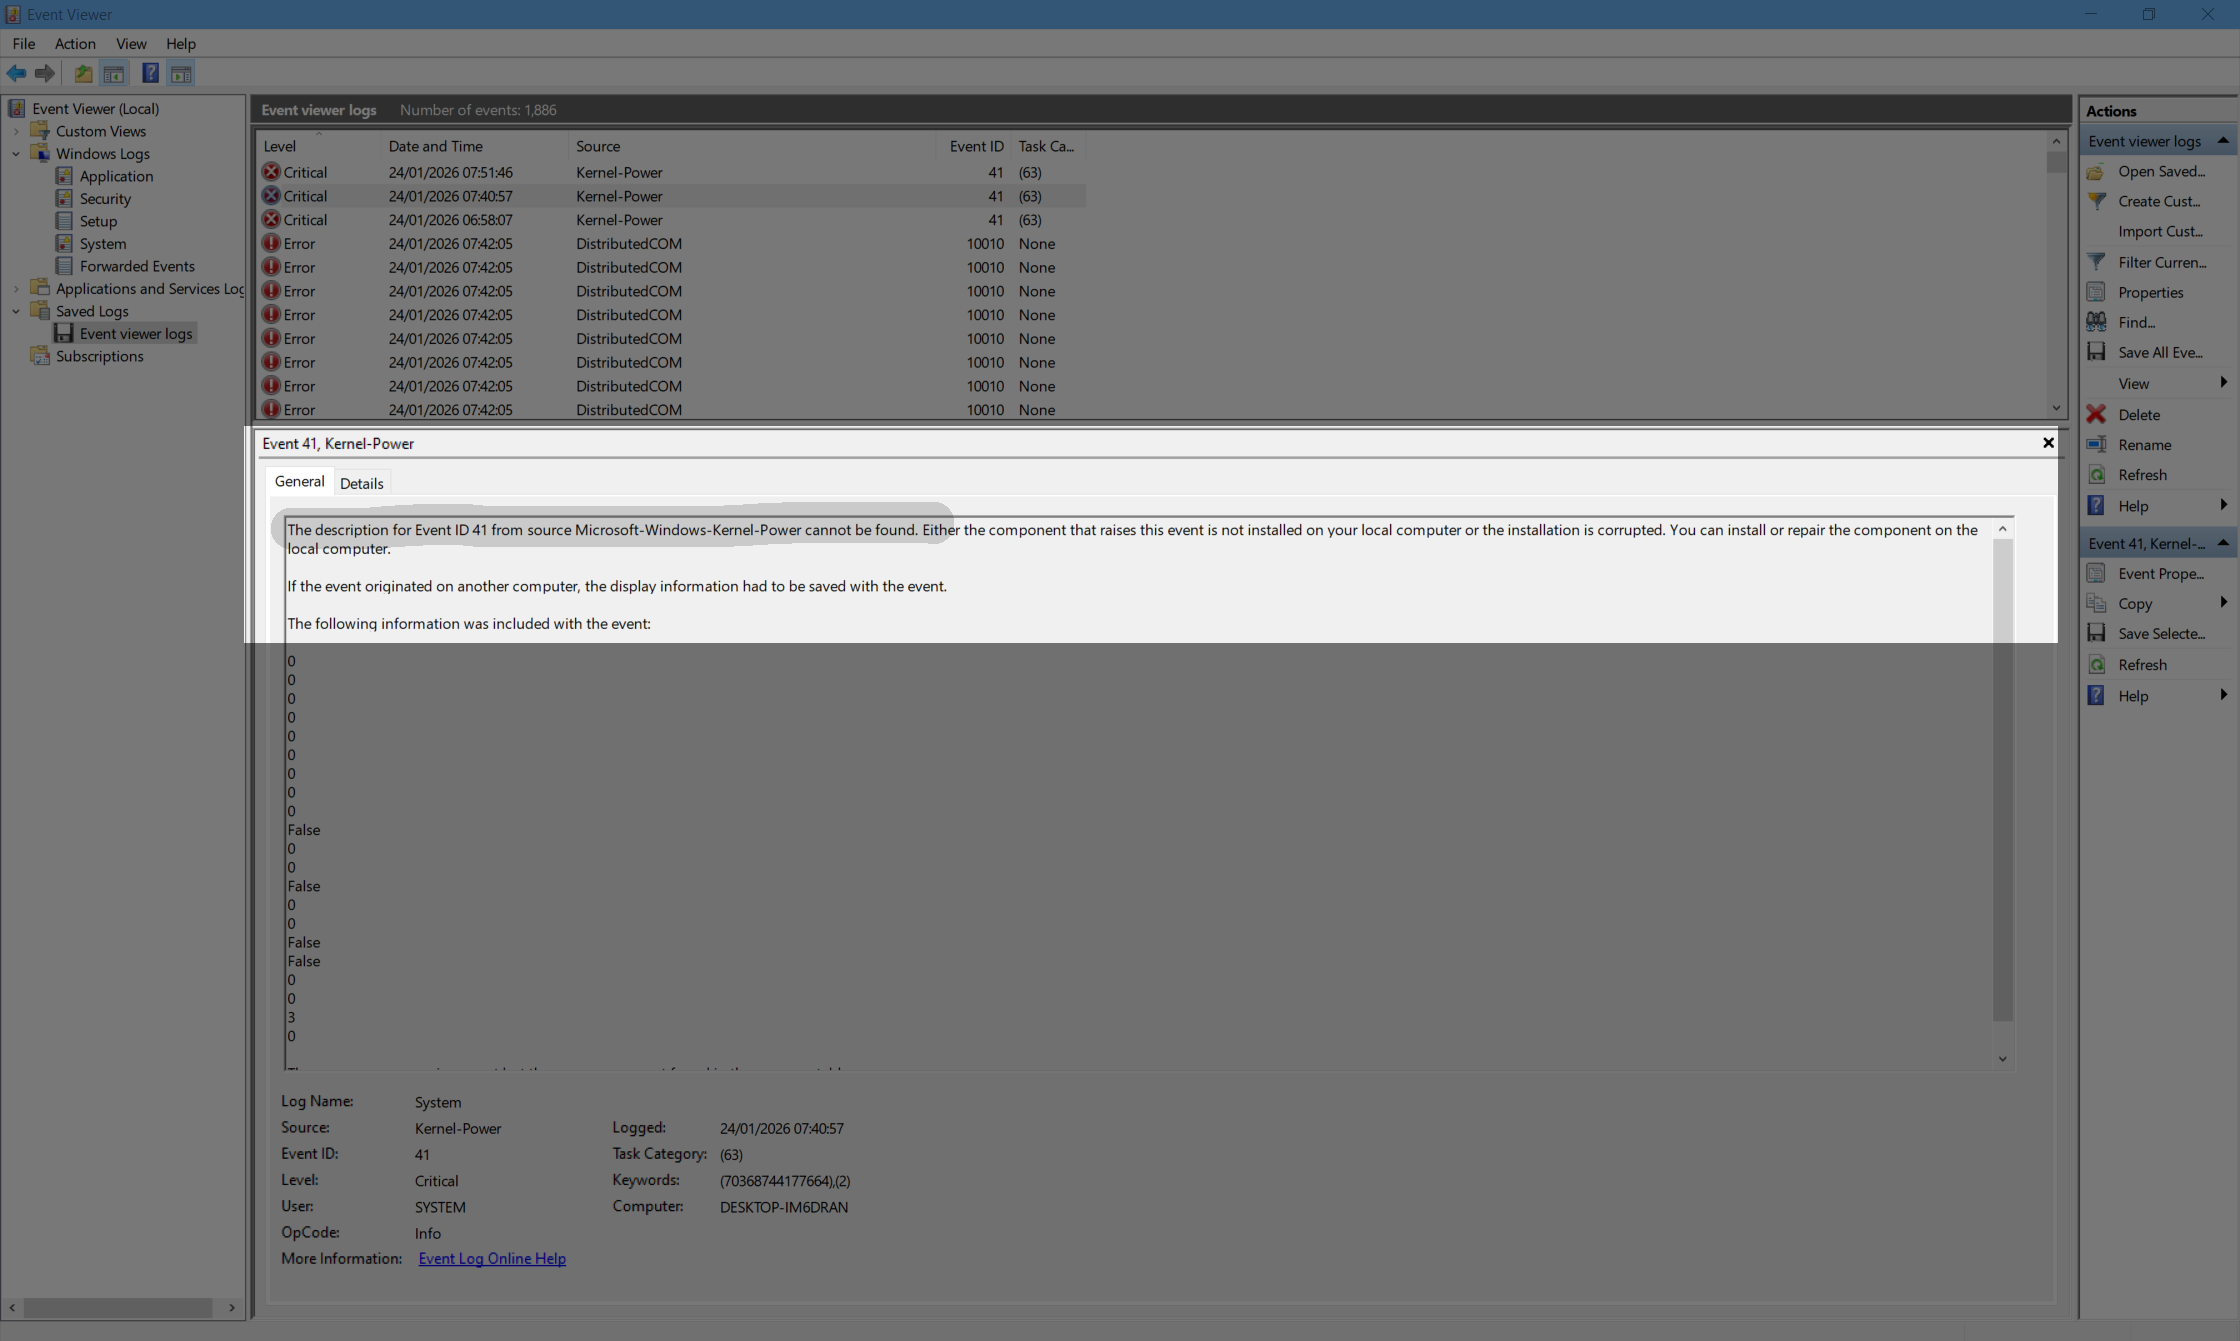2240x1341 pixels.
Task: Select the Critical event at 06:58:07
Action: pyautogui.click(x=672, y=220)
